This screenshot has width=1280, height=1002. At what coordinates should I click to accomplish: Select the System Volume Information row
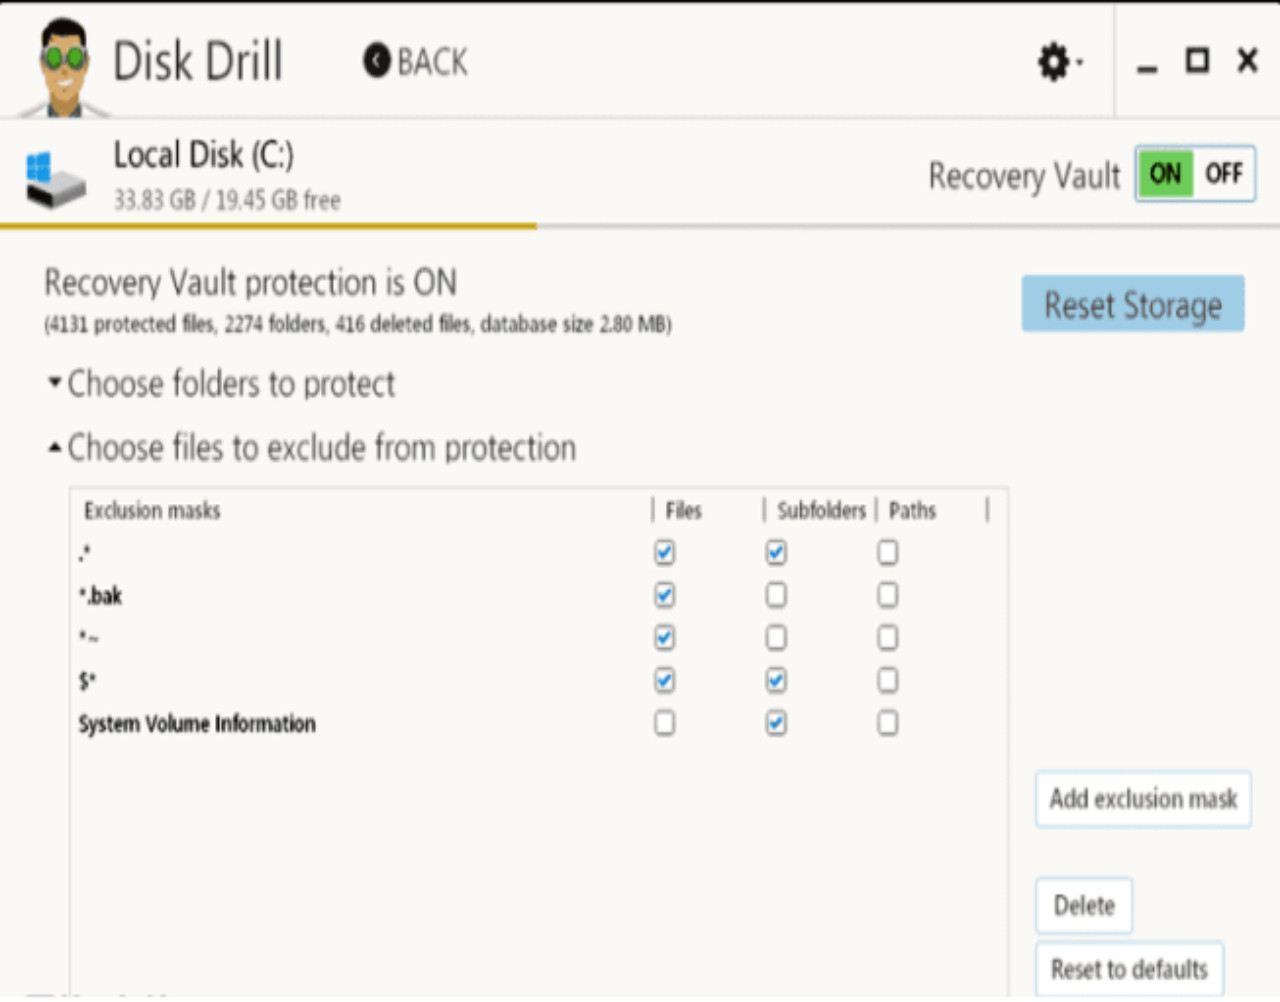click(x=539, y=723)
